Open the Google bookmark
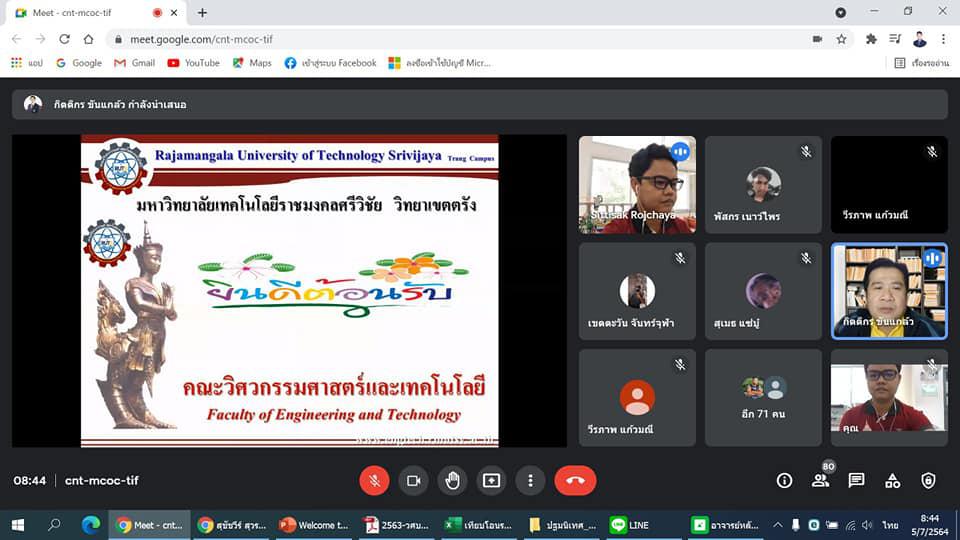This screenshot has height=540, width=960. [79, 62]
